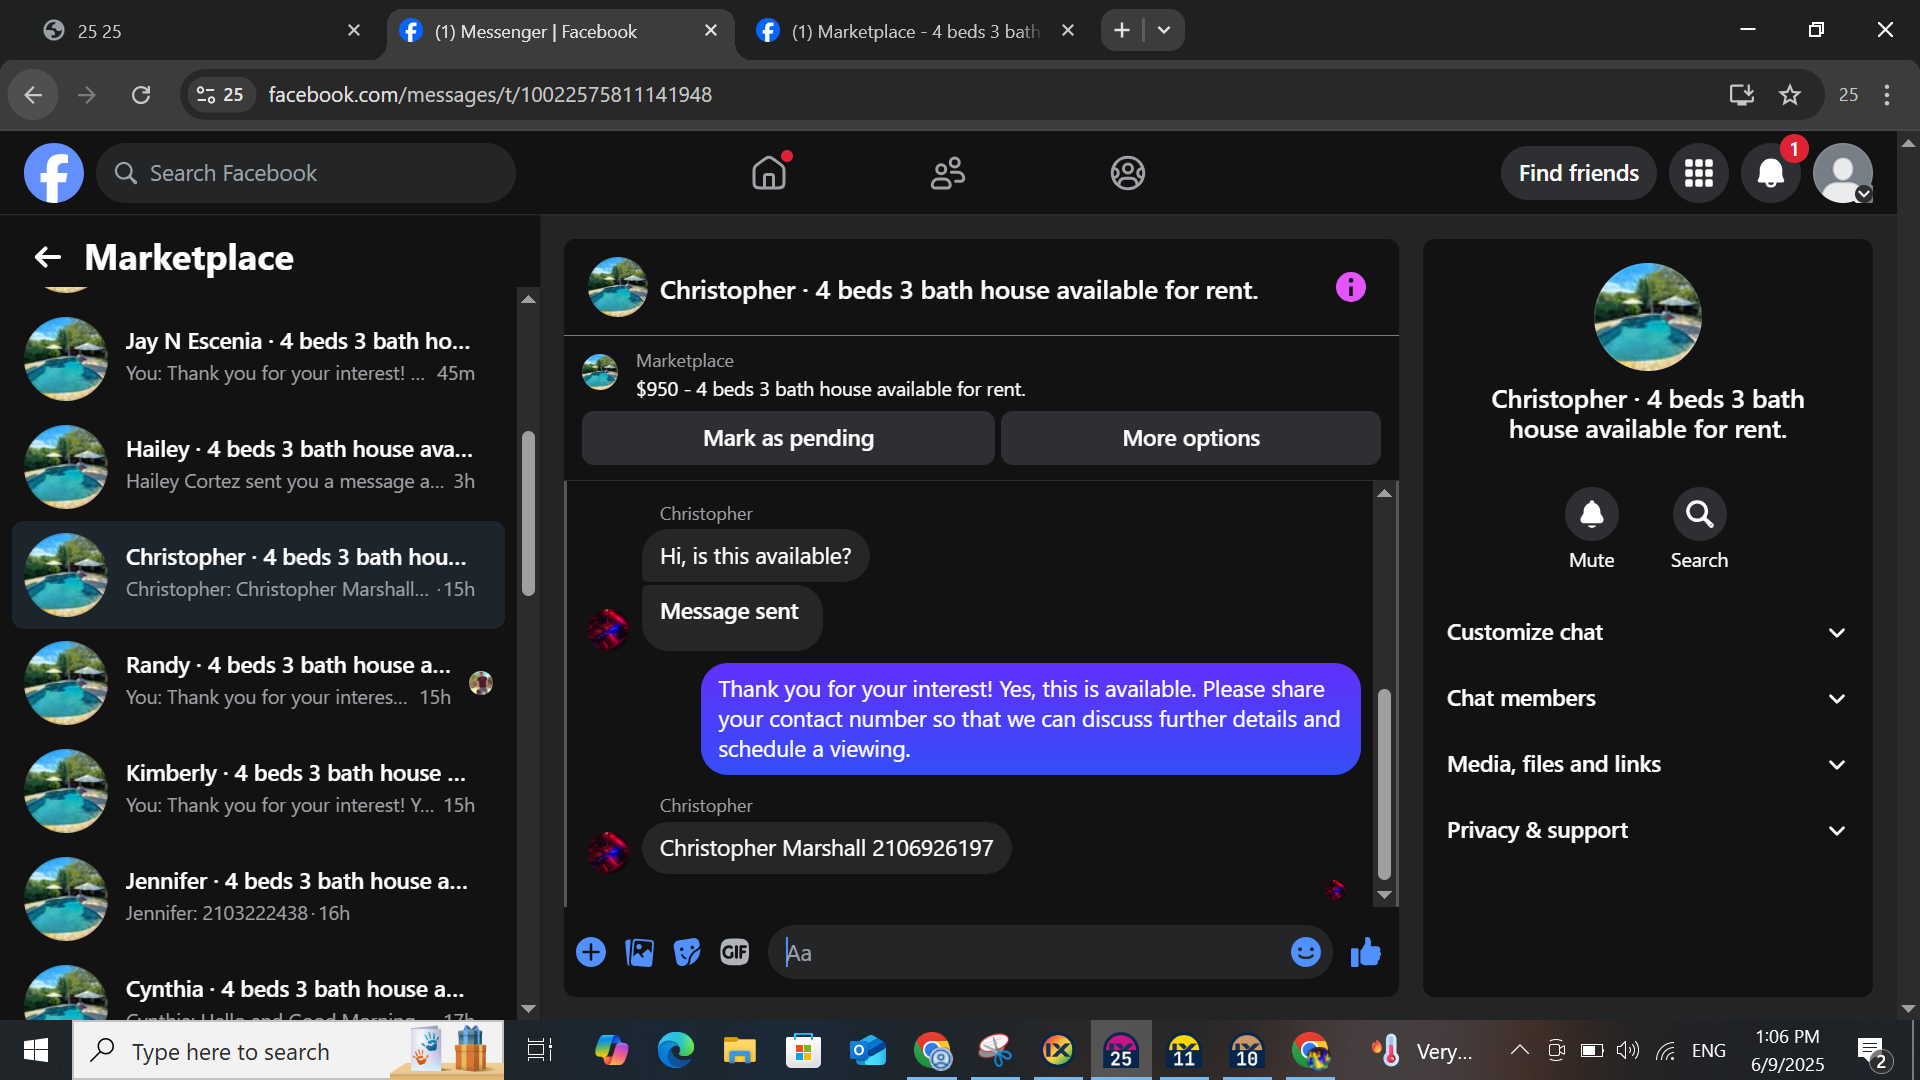Open the purple conversation information icon
Viewport: 1920px width, 1080px height.
1350,288
